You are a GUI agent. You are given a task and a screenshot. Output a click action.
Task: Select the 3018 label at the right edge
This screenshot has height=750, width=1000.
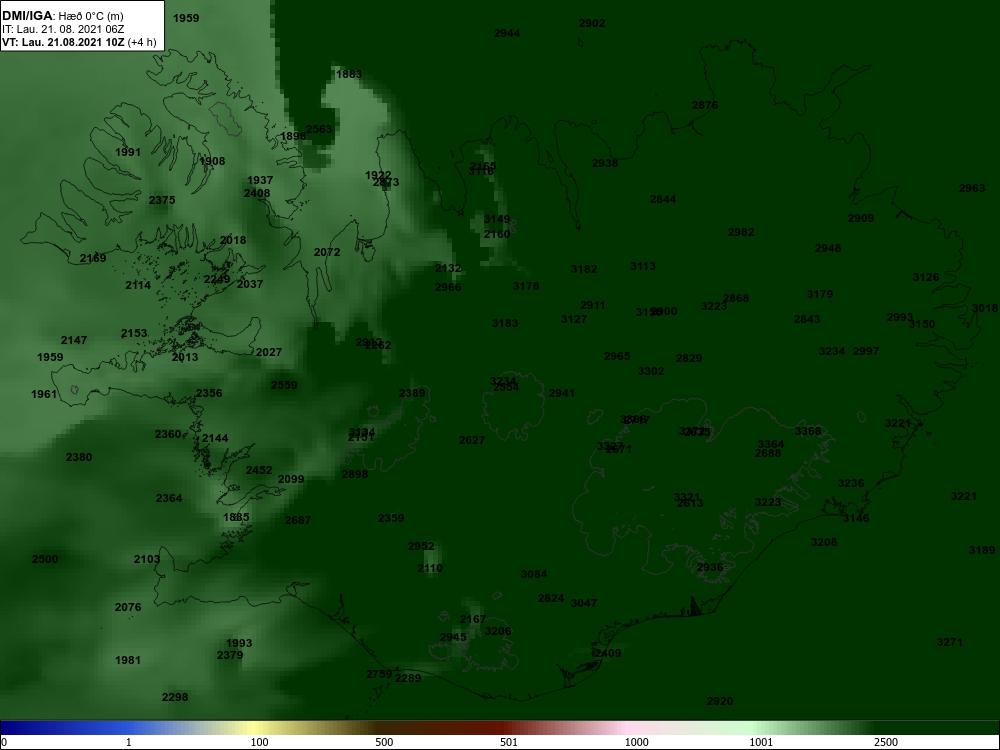985,309
